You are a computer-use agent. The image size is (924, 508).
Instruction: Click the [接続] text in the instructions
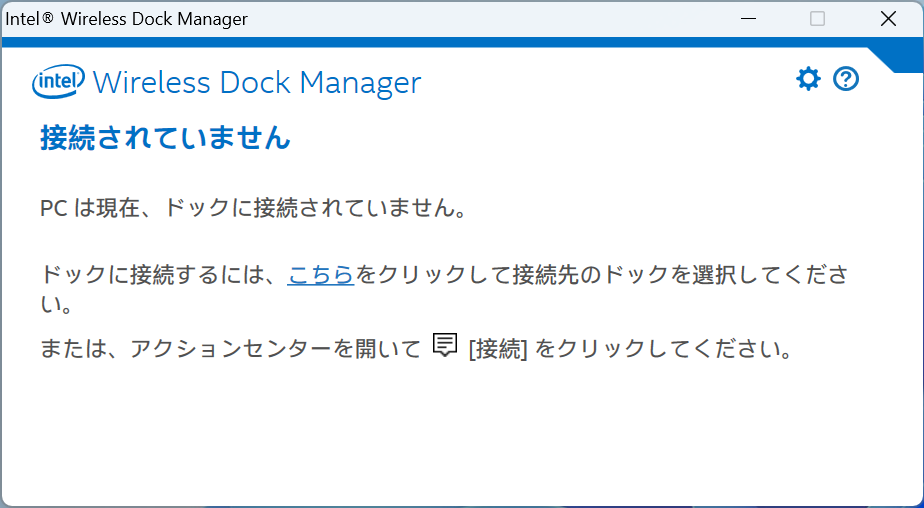pos(497,349)
